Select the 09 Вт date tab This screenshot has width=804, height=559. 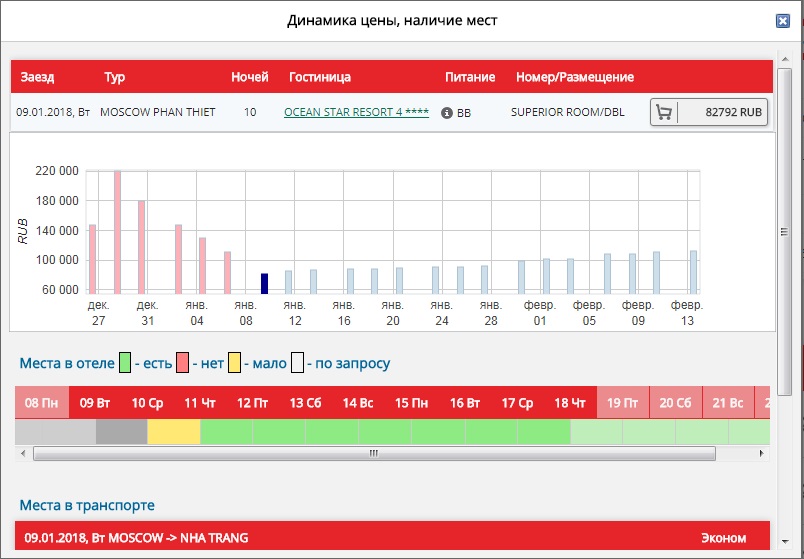pyautogui.click(x=94, y=403)
